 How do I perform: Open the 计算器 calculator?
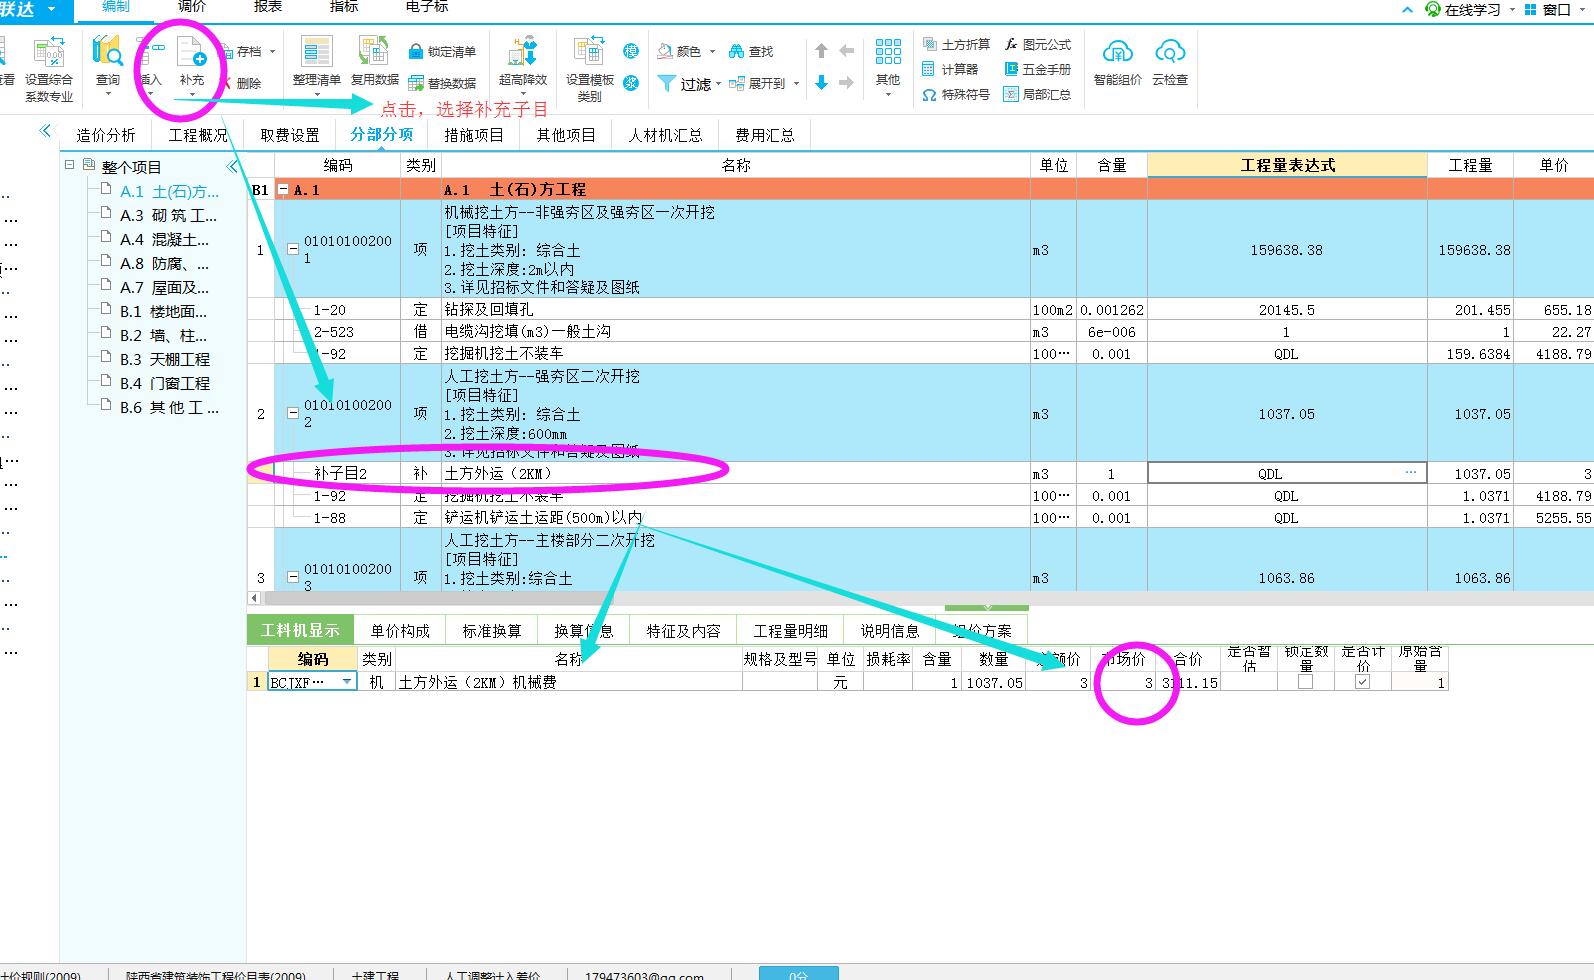pyautogui.click(x=950, y=69)
